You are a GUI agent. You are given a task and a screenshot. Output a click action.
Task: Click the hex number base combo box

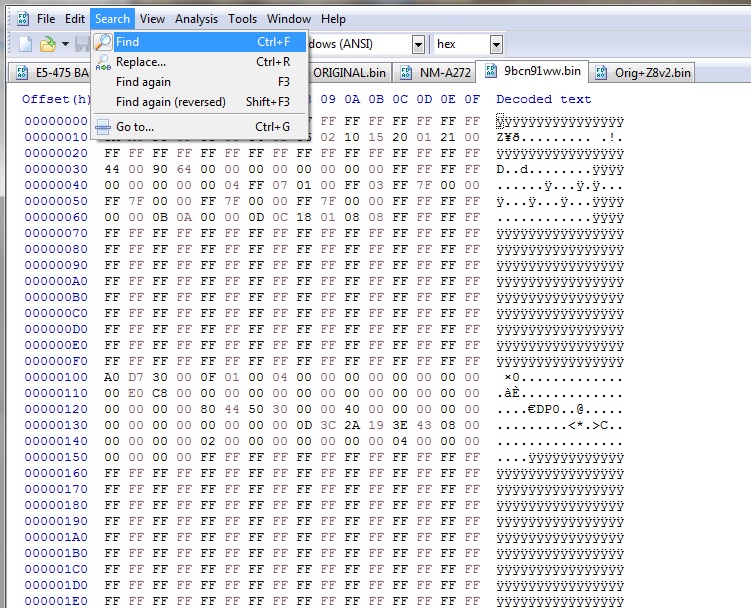(467, 44)
